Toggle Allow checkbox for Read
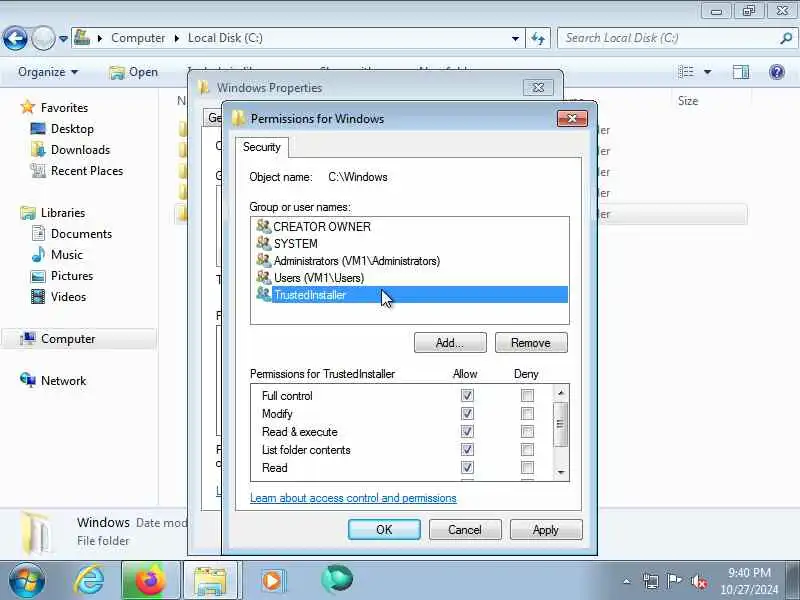800x600 pixels. point(467,467)
